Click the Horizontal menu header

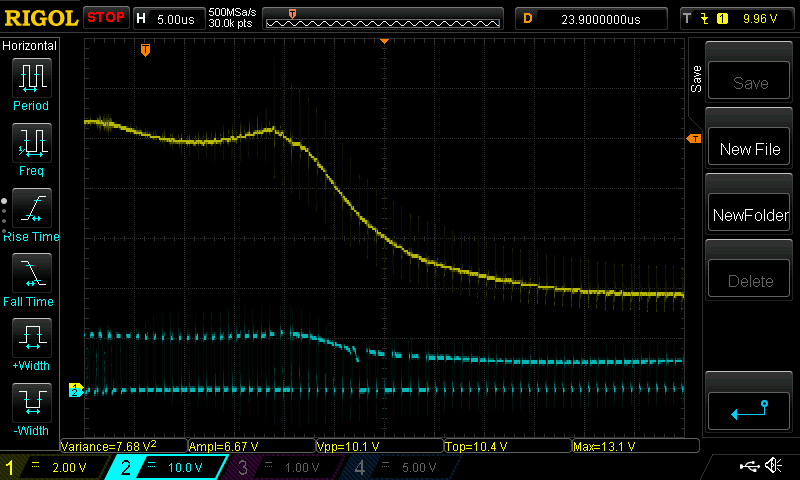29,46
